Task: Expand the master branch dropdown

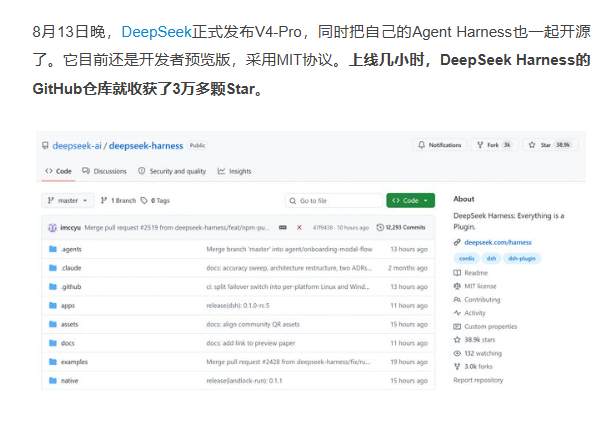Action: (68, 200)
